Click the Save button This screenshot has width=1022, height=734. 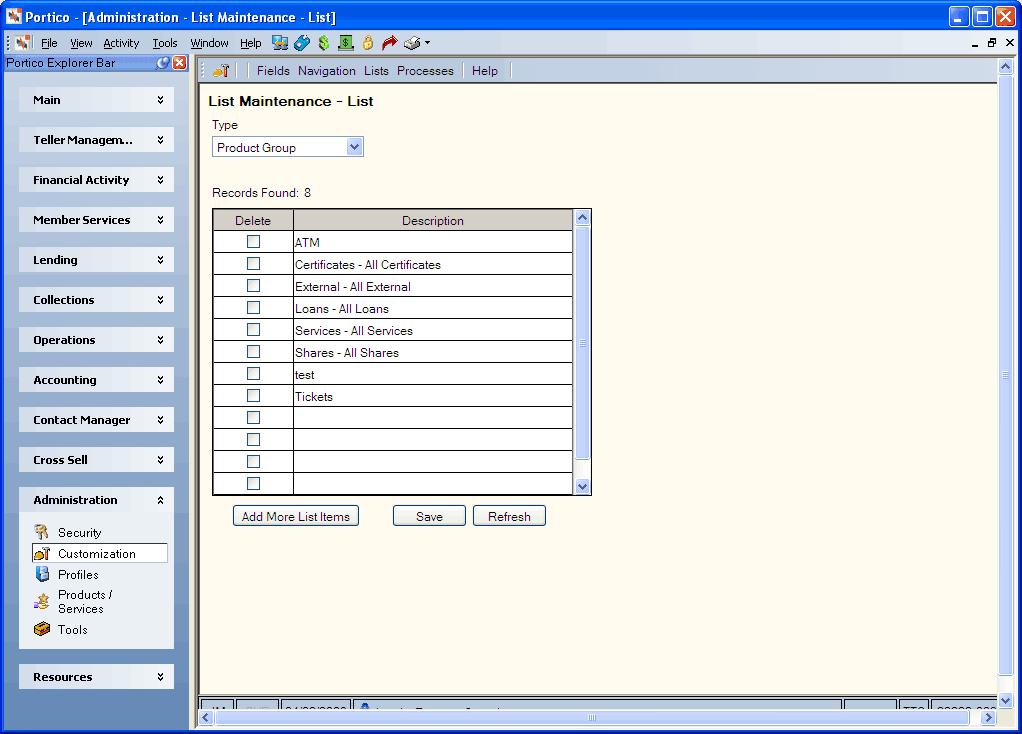[429, 516]
